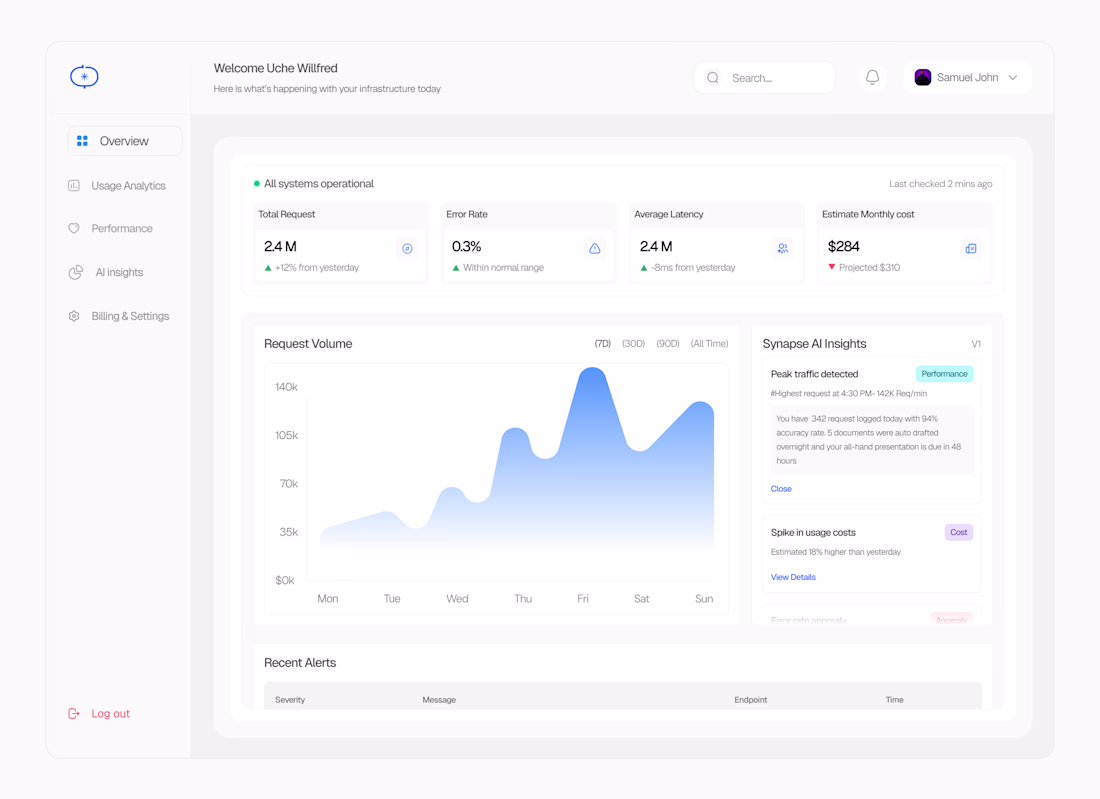Click 'Last checked 2 mins ago'
The height and width of the screenshot is (799, 1100).
[941, 184]
